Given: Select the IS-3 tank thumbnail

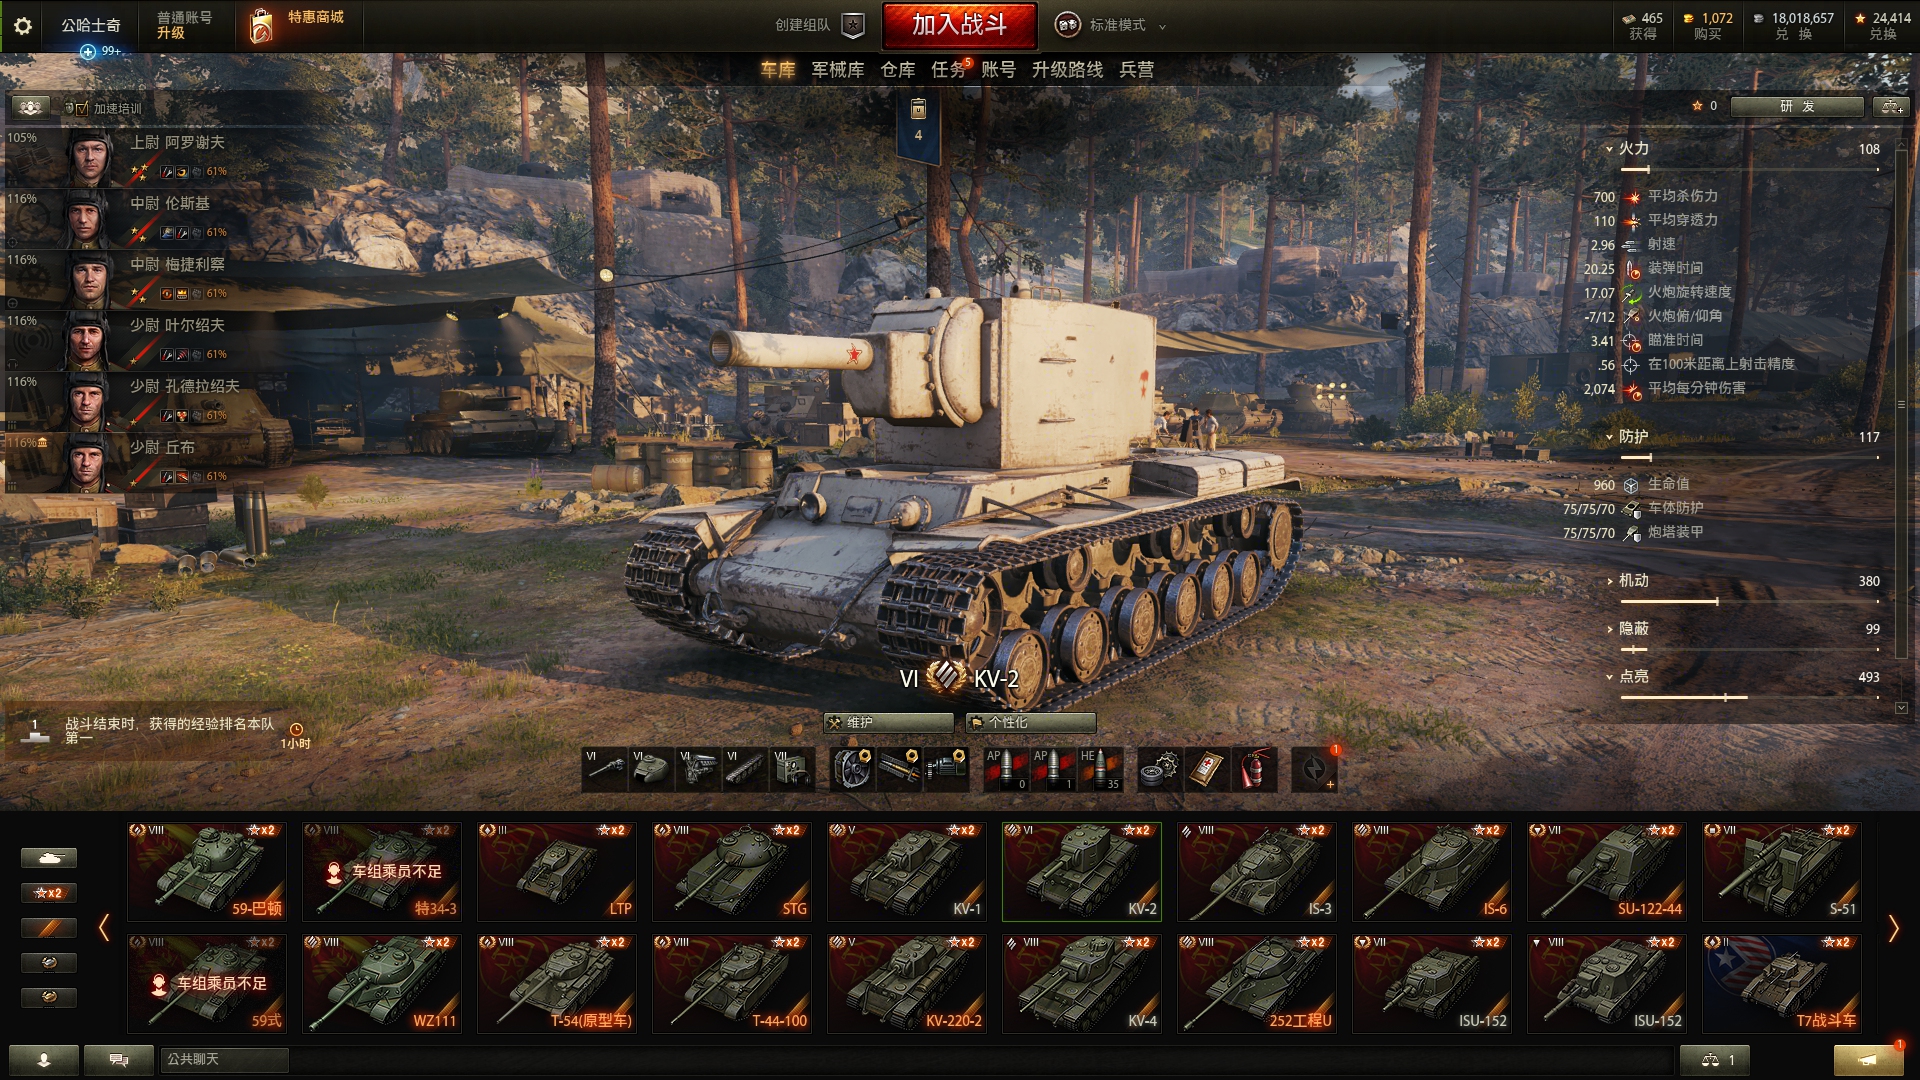Looking at the screenshot, I should point(1257,871).
